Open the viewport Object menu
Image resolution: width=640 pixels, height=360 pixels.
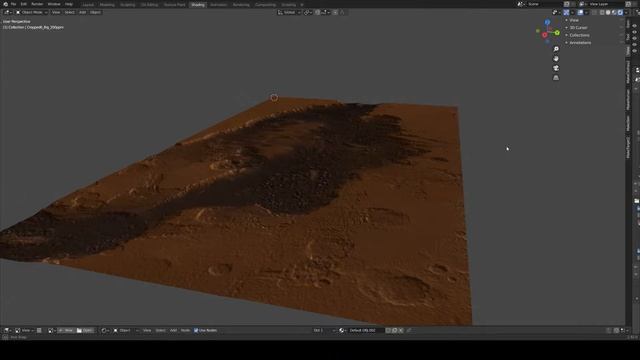click(x=95, y=12)
